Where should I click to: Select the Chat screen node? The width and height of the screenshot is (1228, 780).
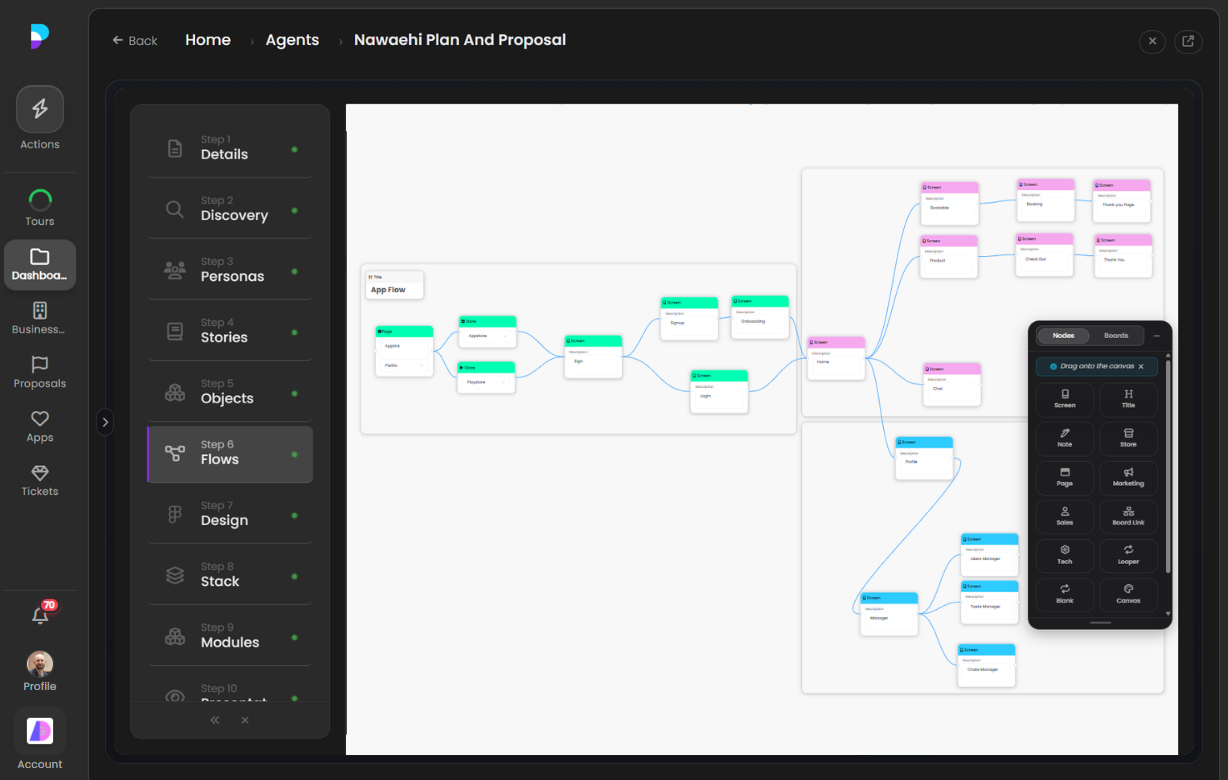(952, 384)
